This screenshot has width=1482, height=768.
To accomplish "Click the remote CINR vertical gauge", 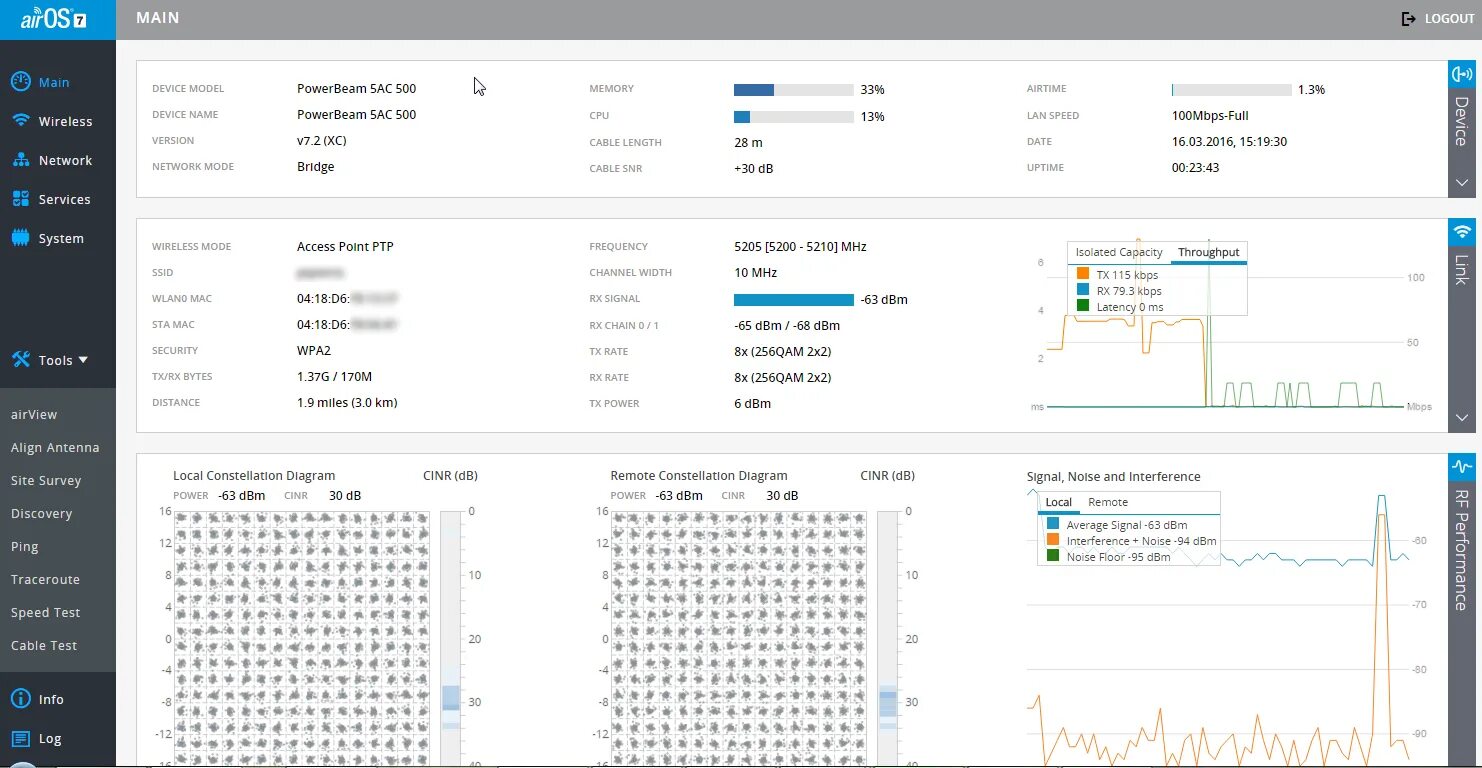I will (888, 638).
